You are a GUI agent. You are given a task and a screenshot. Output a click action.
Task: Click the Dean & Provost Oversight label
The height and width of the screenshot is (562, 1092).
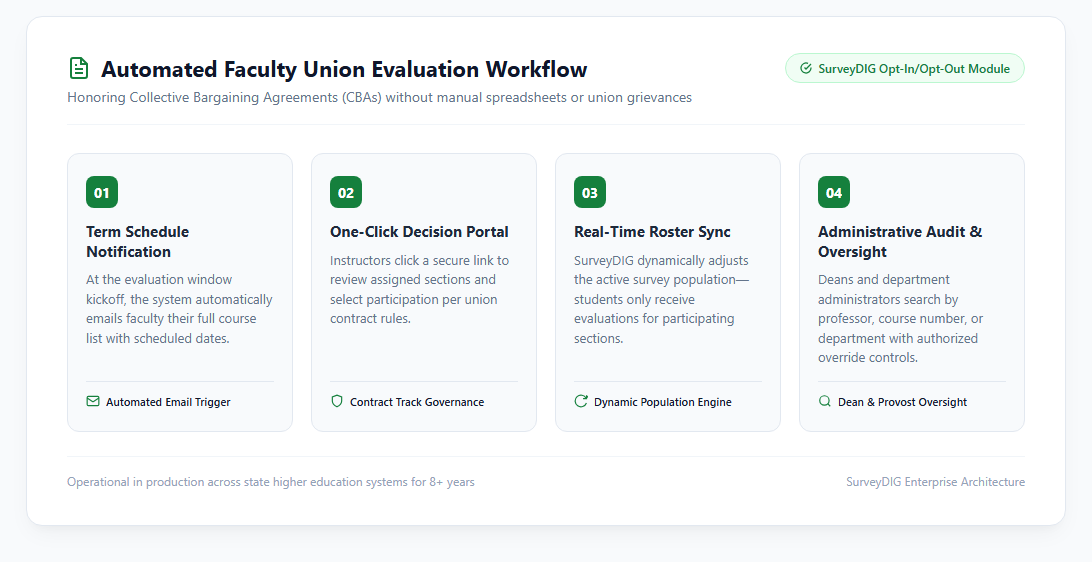(x=903, y=402)
